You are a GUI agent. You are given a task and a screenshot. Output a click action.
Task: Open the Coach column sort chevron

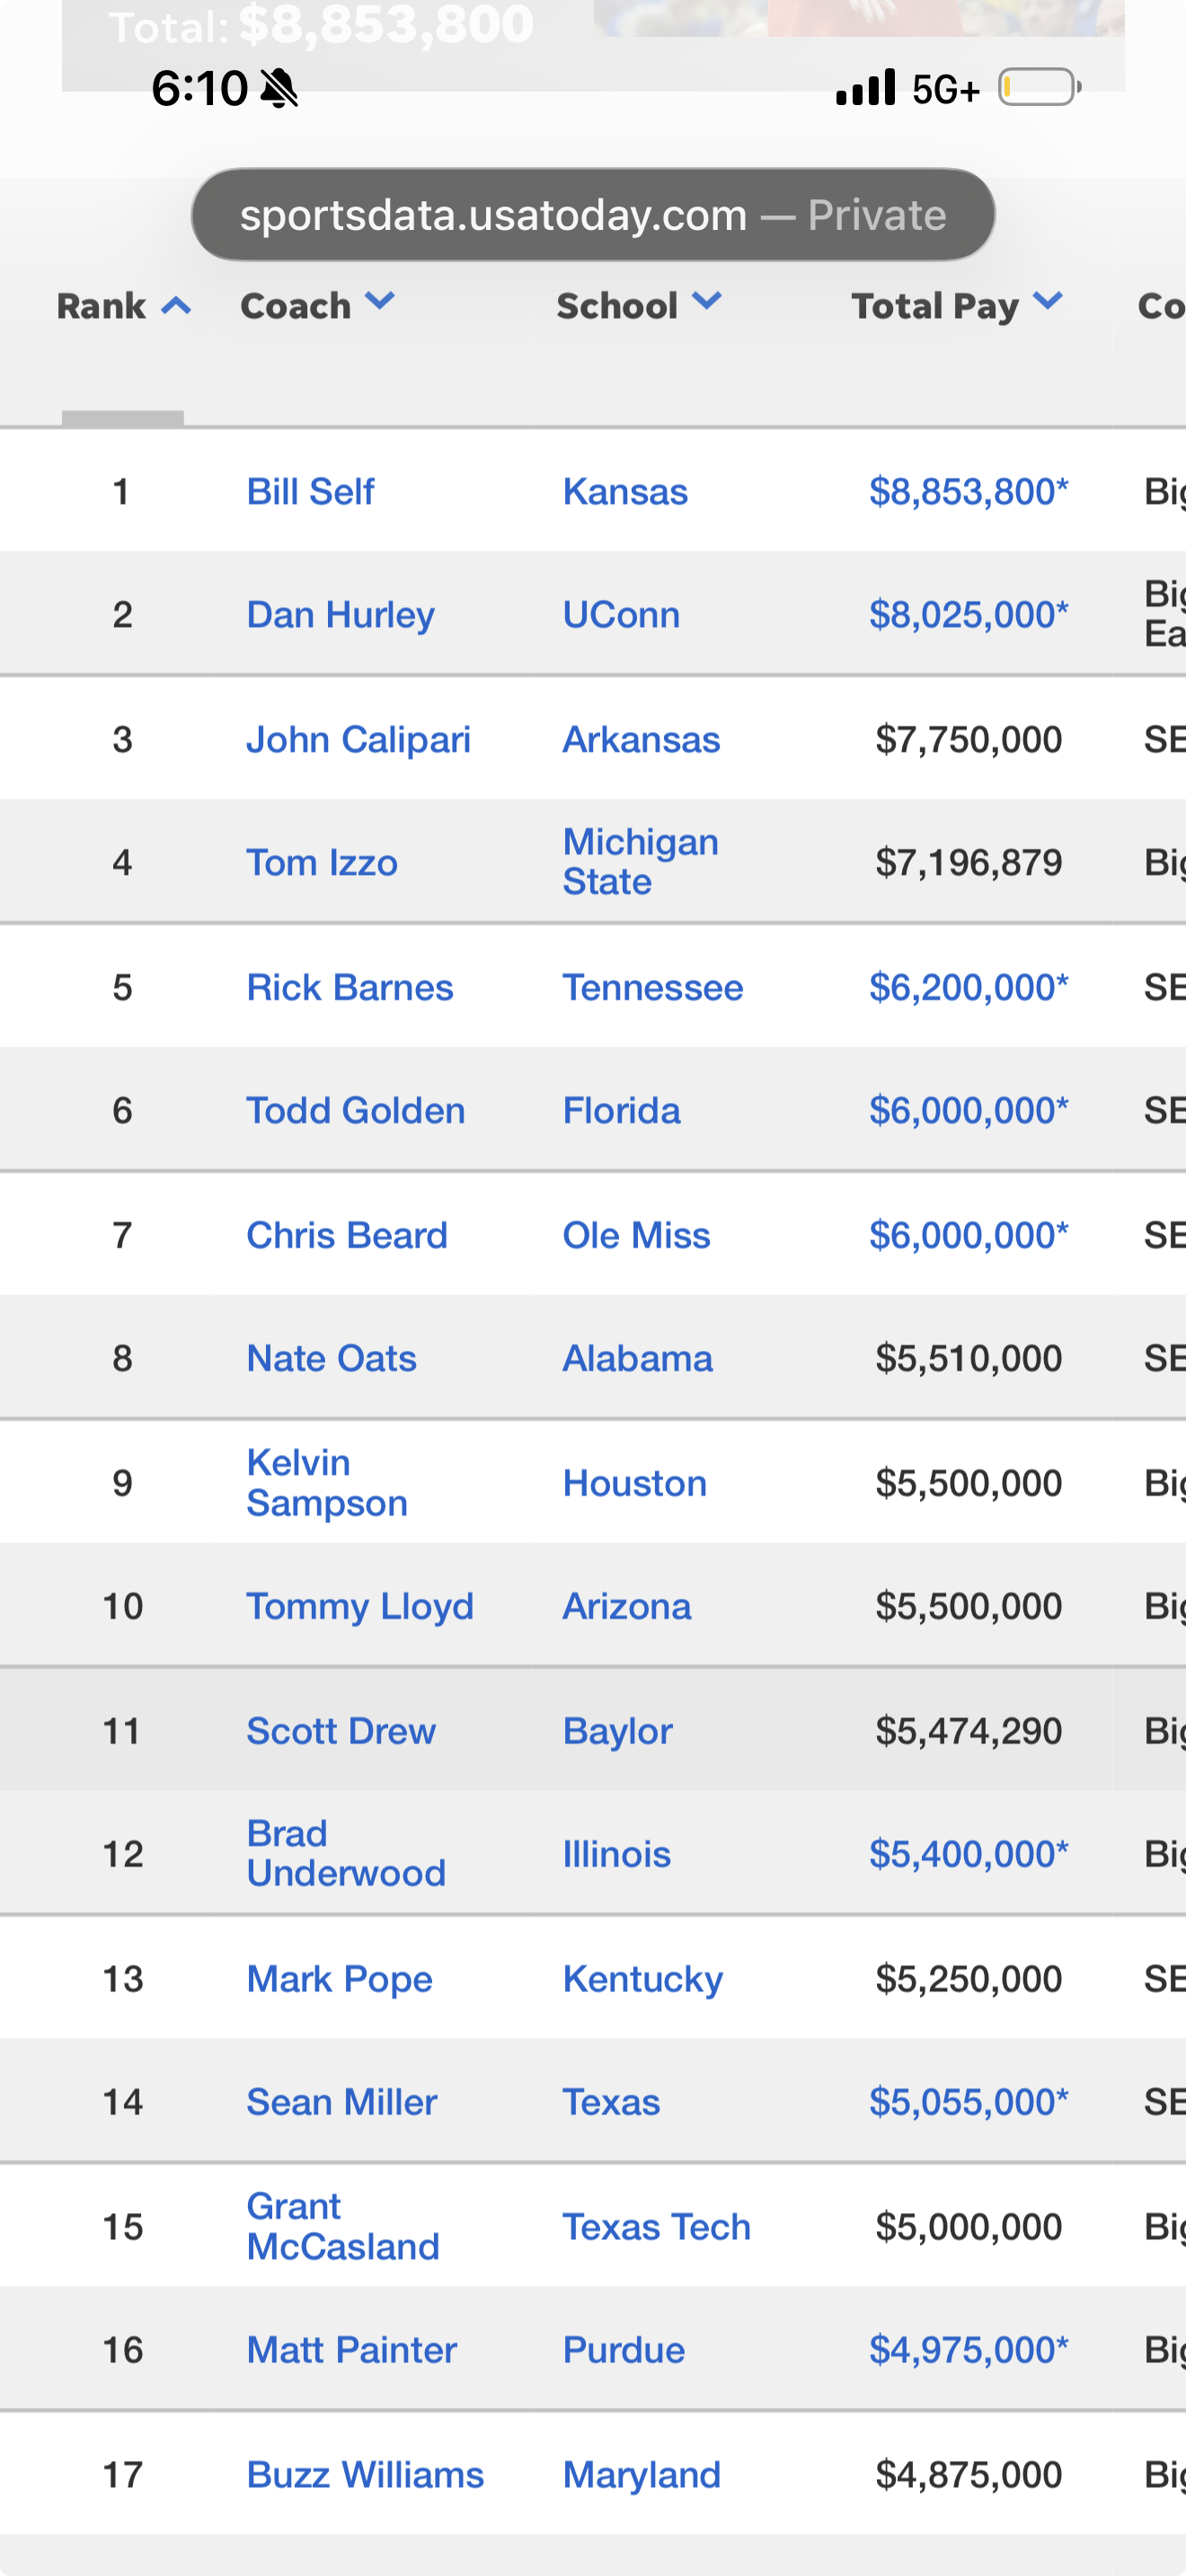point(380,301)
